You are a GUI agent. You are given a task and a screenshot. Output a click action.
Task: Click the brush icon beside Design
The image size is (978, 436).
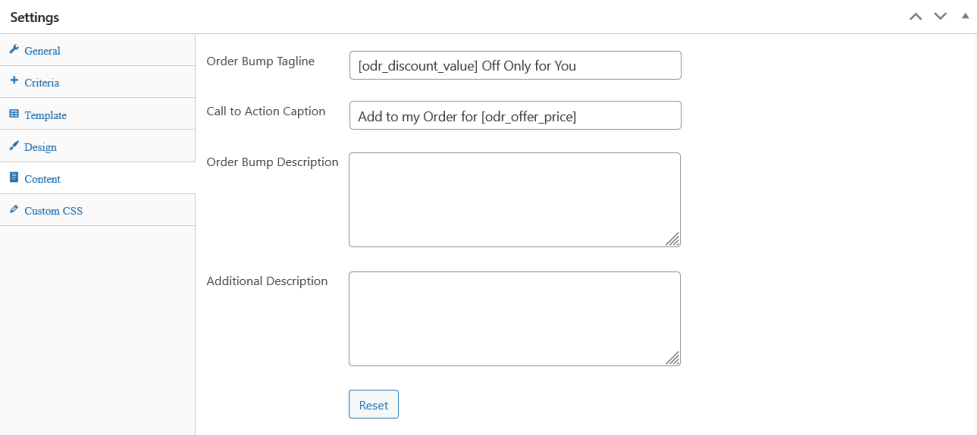tap(14, 146)
